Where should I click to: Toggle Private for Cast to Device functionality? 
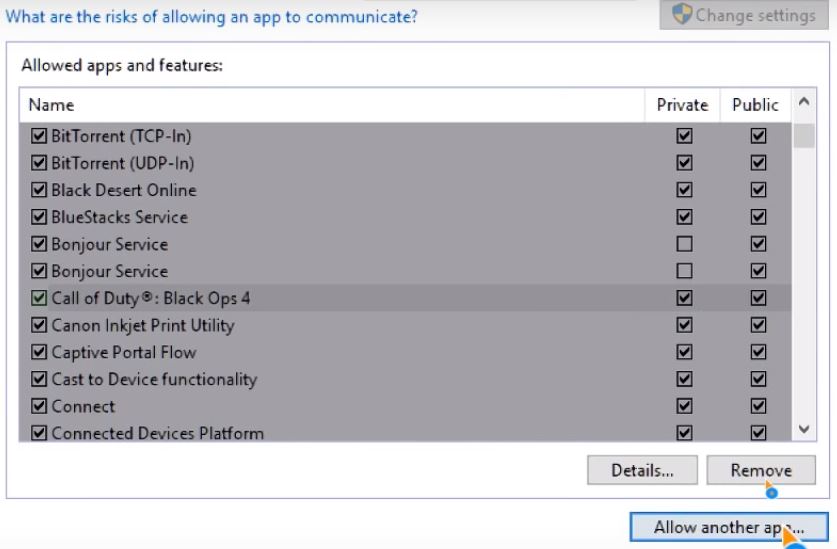click(x=684, y=379)
